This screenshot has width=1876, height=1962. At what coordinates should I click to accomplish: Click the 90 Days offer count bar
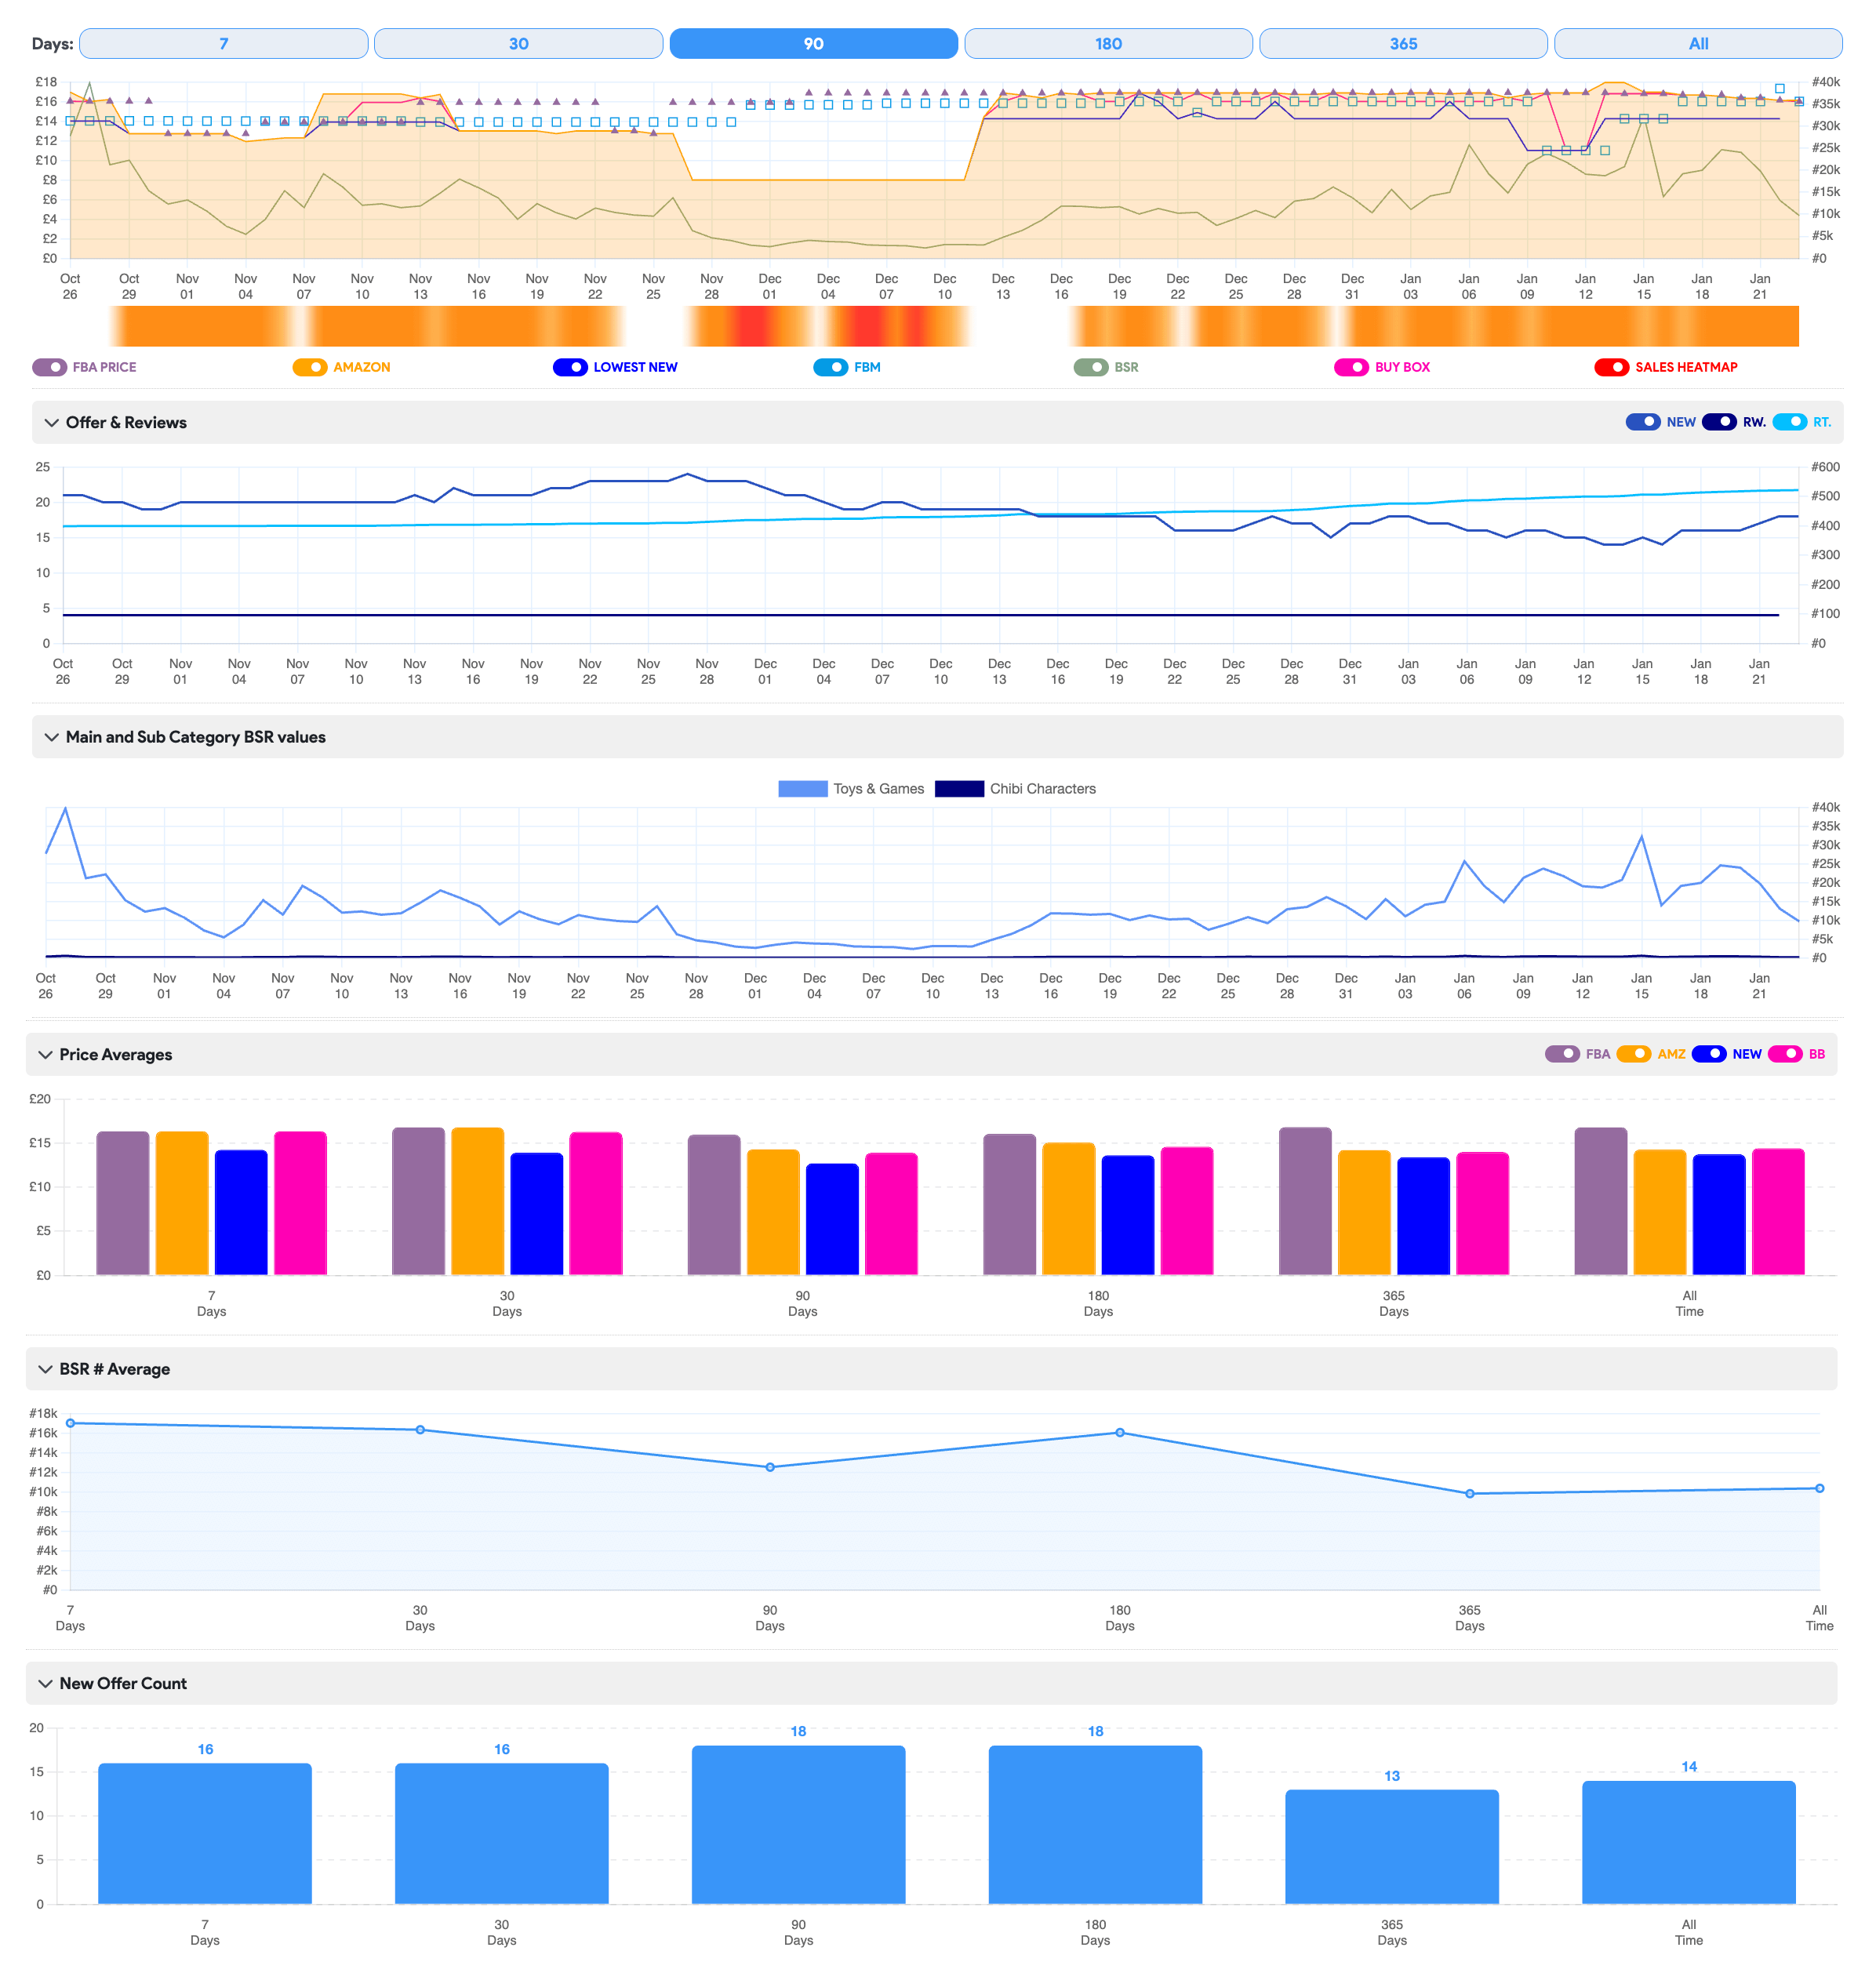pyautogui.click(x=799, y=1824)
